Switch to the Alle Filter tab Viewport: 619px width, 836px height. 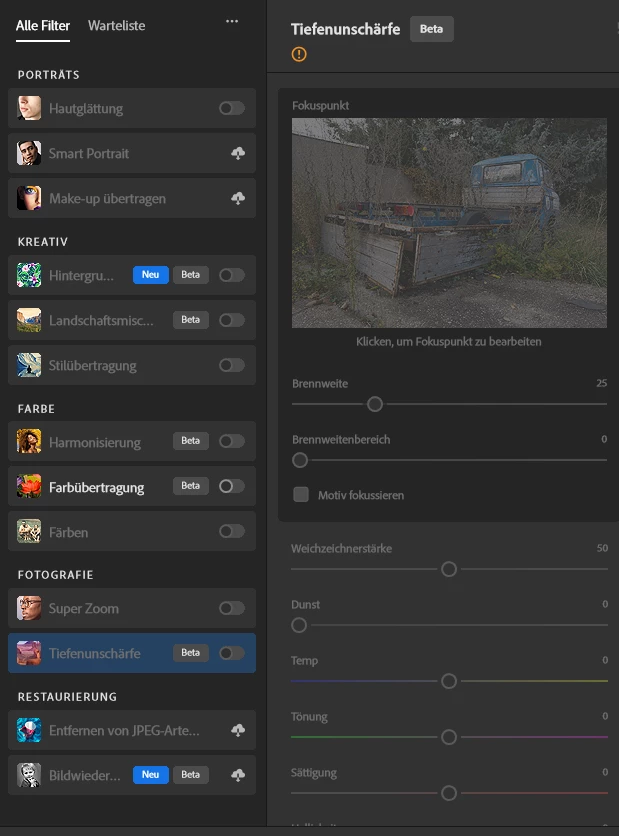pyautogui.click(x=43, y=26)
